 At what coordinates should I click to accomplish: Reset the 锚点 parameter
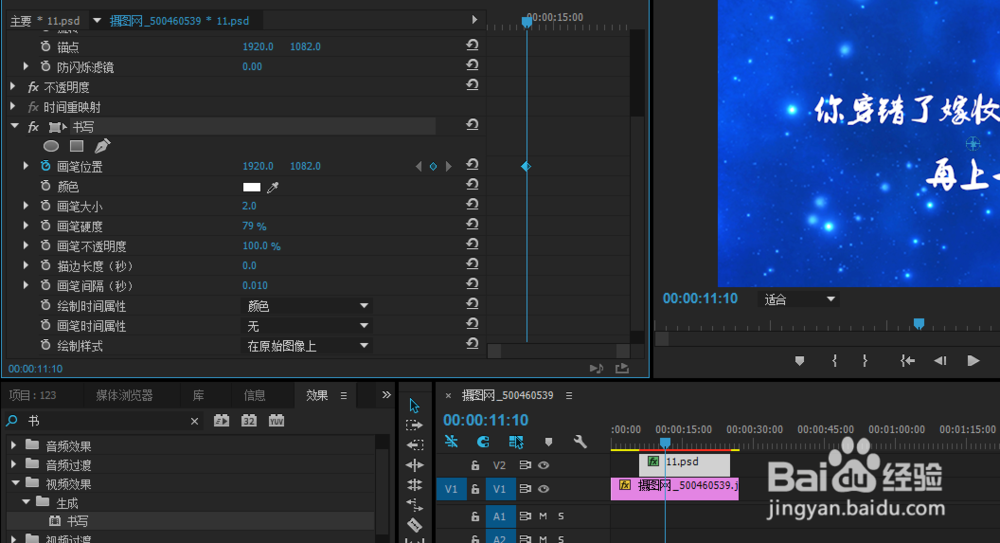[472, 45]
